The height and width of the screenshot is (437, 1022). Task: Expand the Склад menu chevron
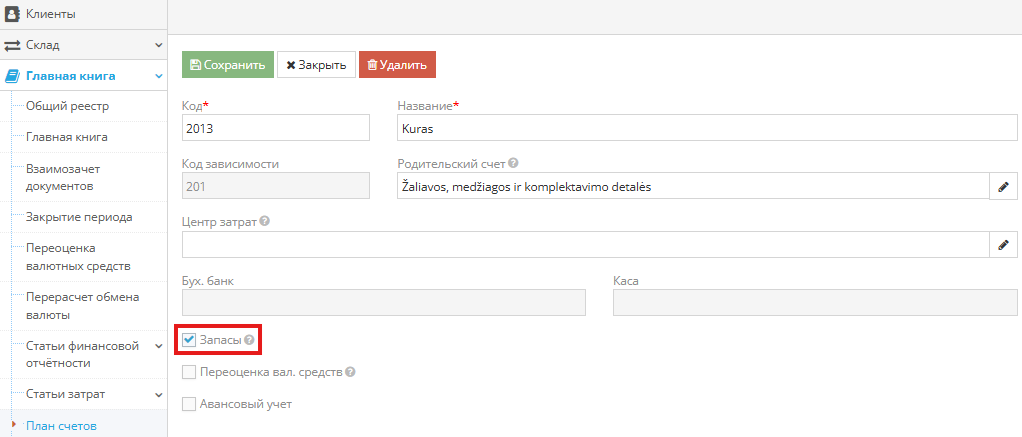pos(158,45)
